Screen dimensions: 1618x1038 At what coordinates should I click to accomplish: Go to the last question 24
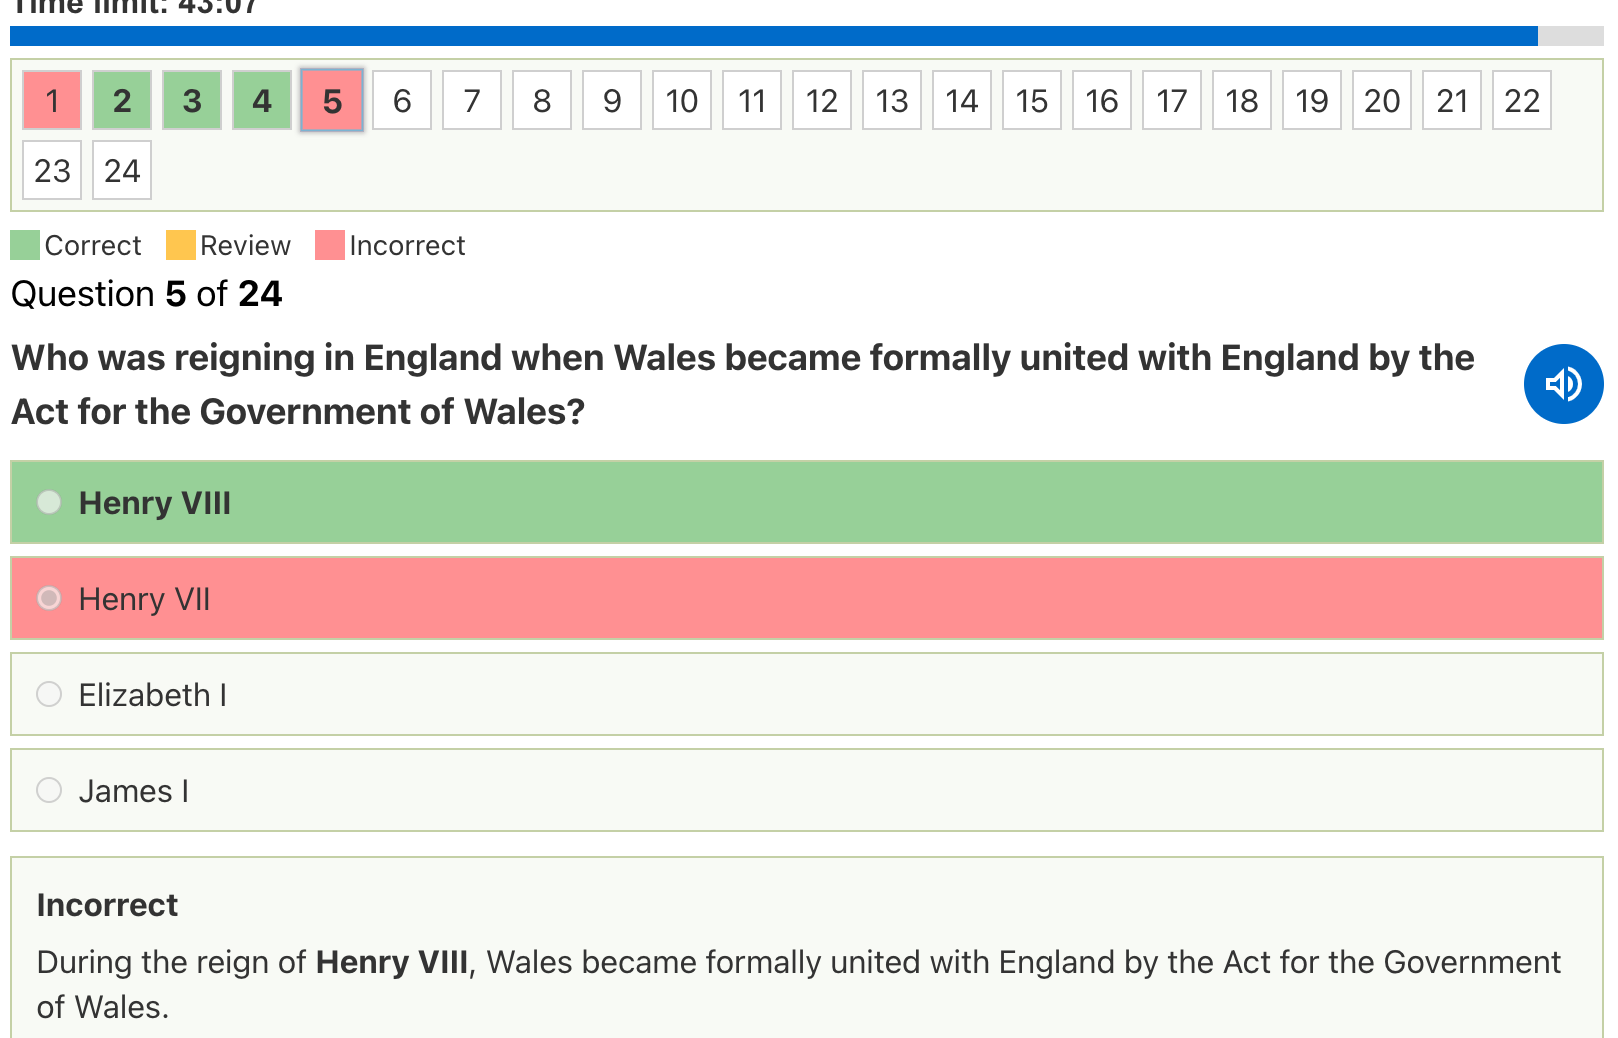[122, 170]
